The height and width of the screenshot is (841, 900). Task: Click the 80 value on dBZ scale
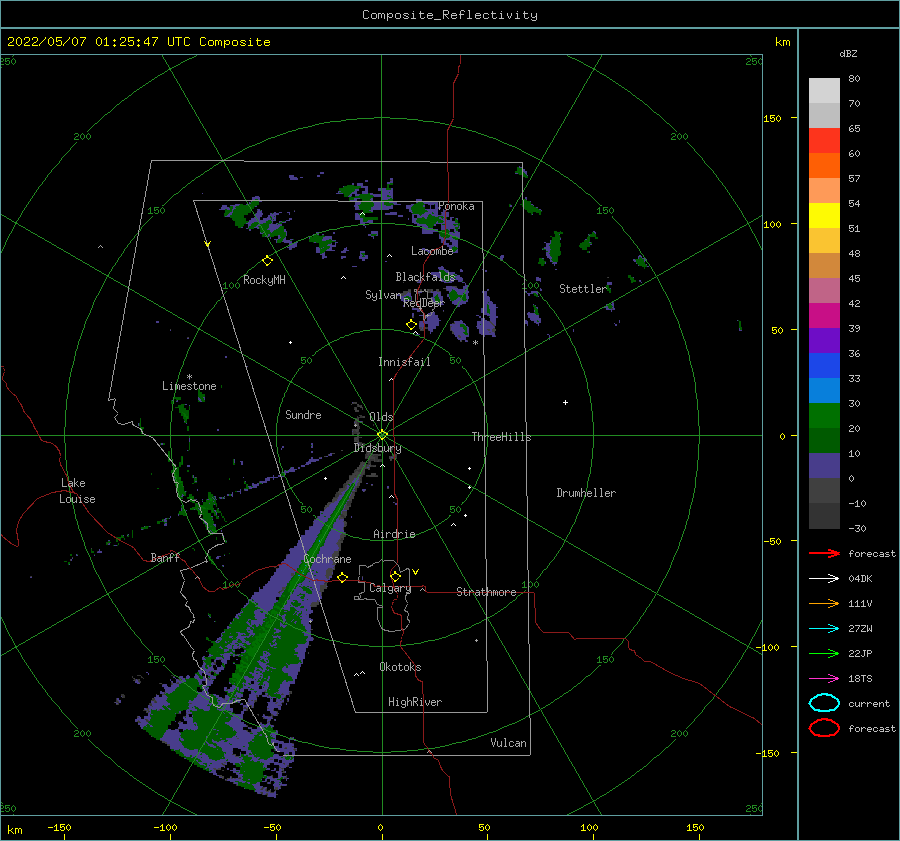click(854, 79)
